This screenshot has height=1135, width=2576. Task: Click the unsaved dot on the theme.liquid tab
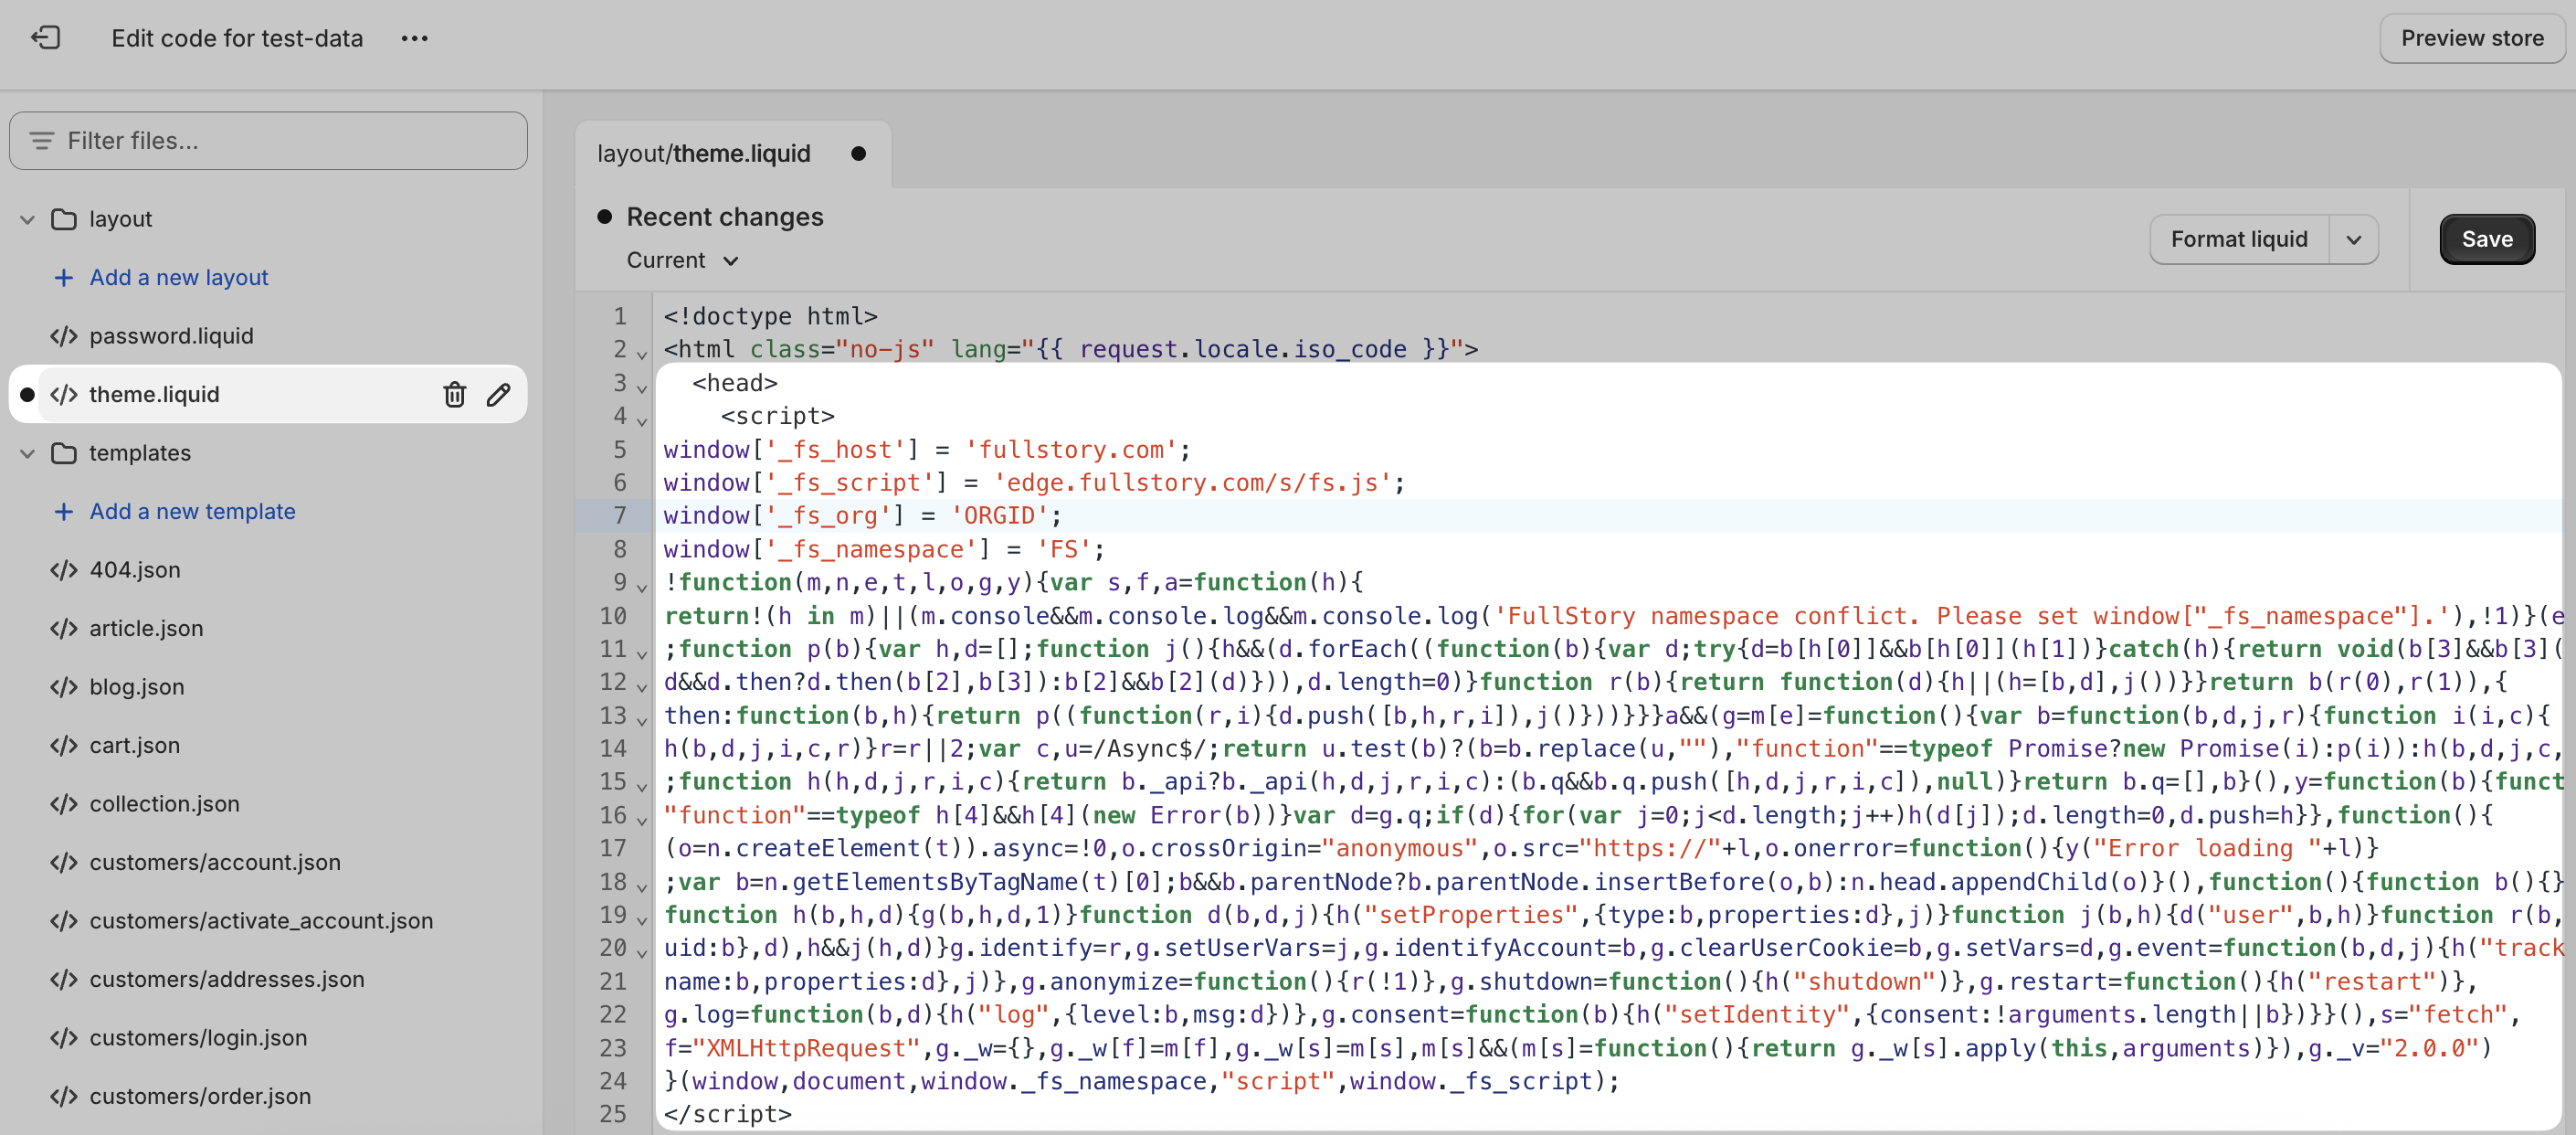tap(858, 154)
